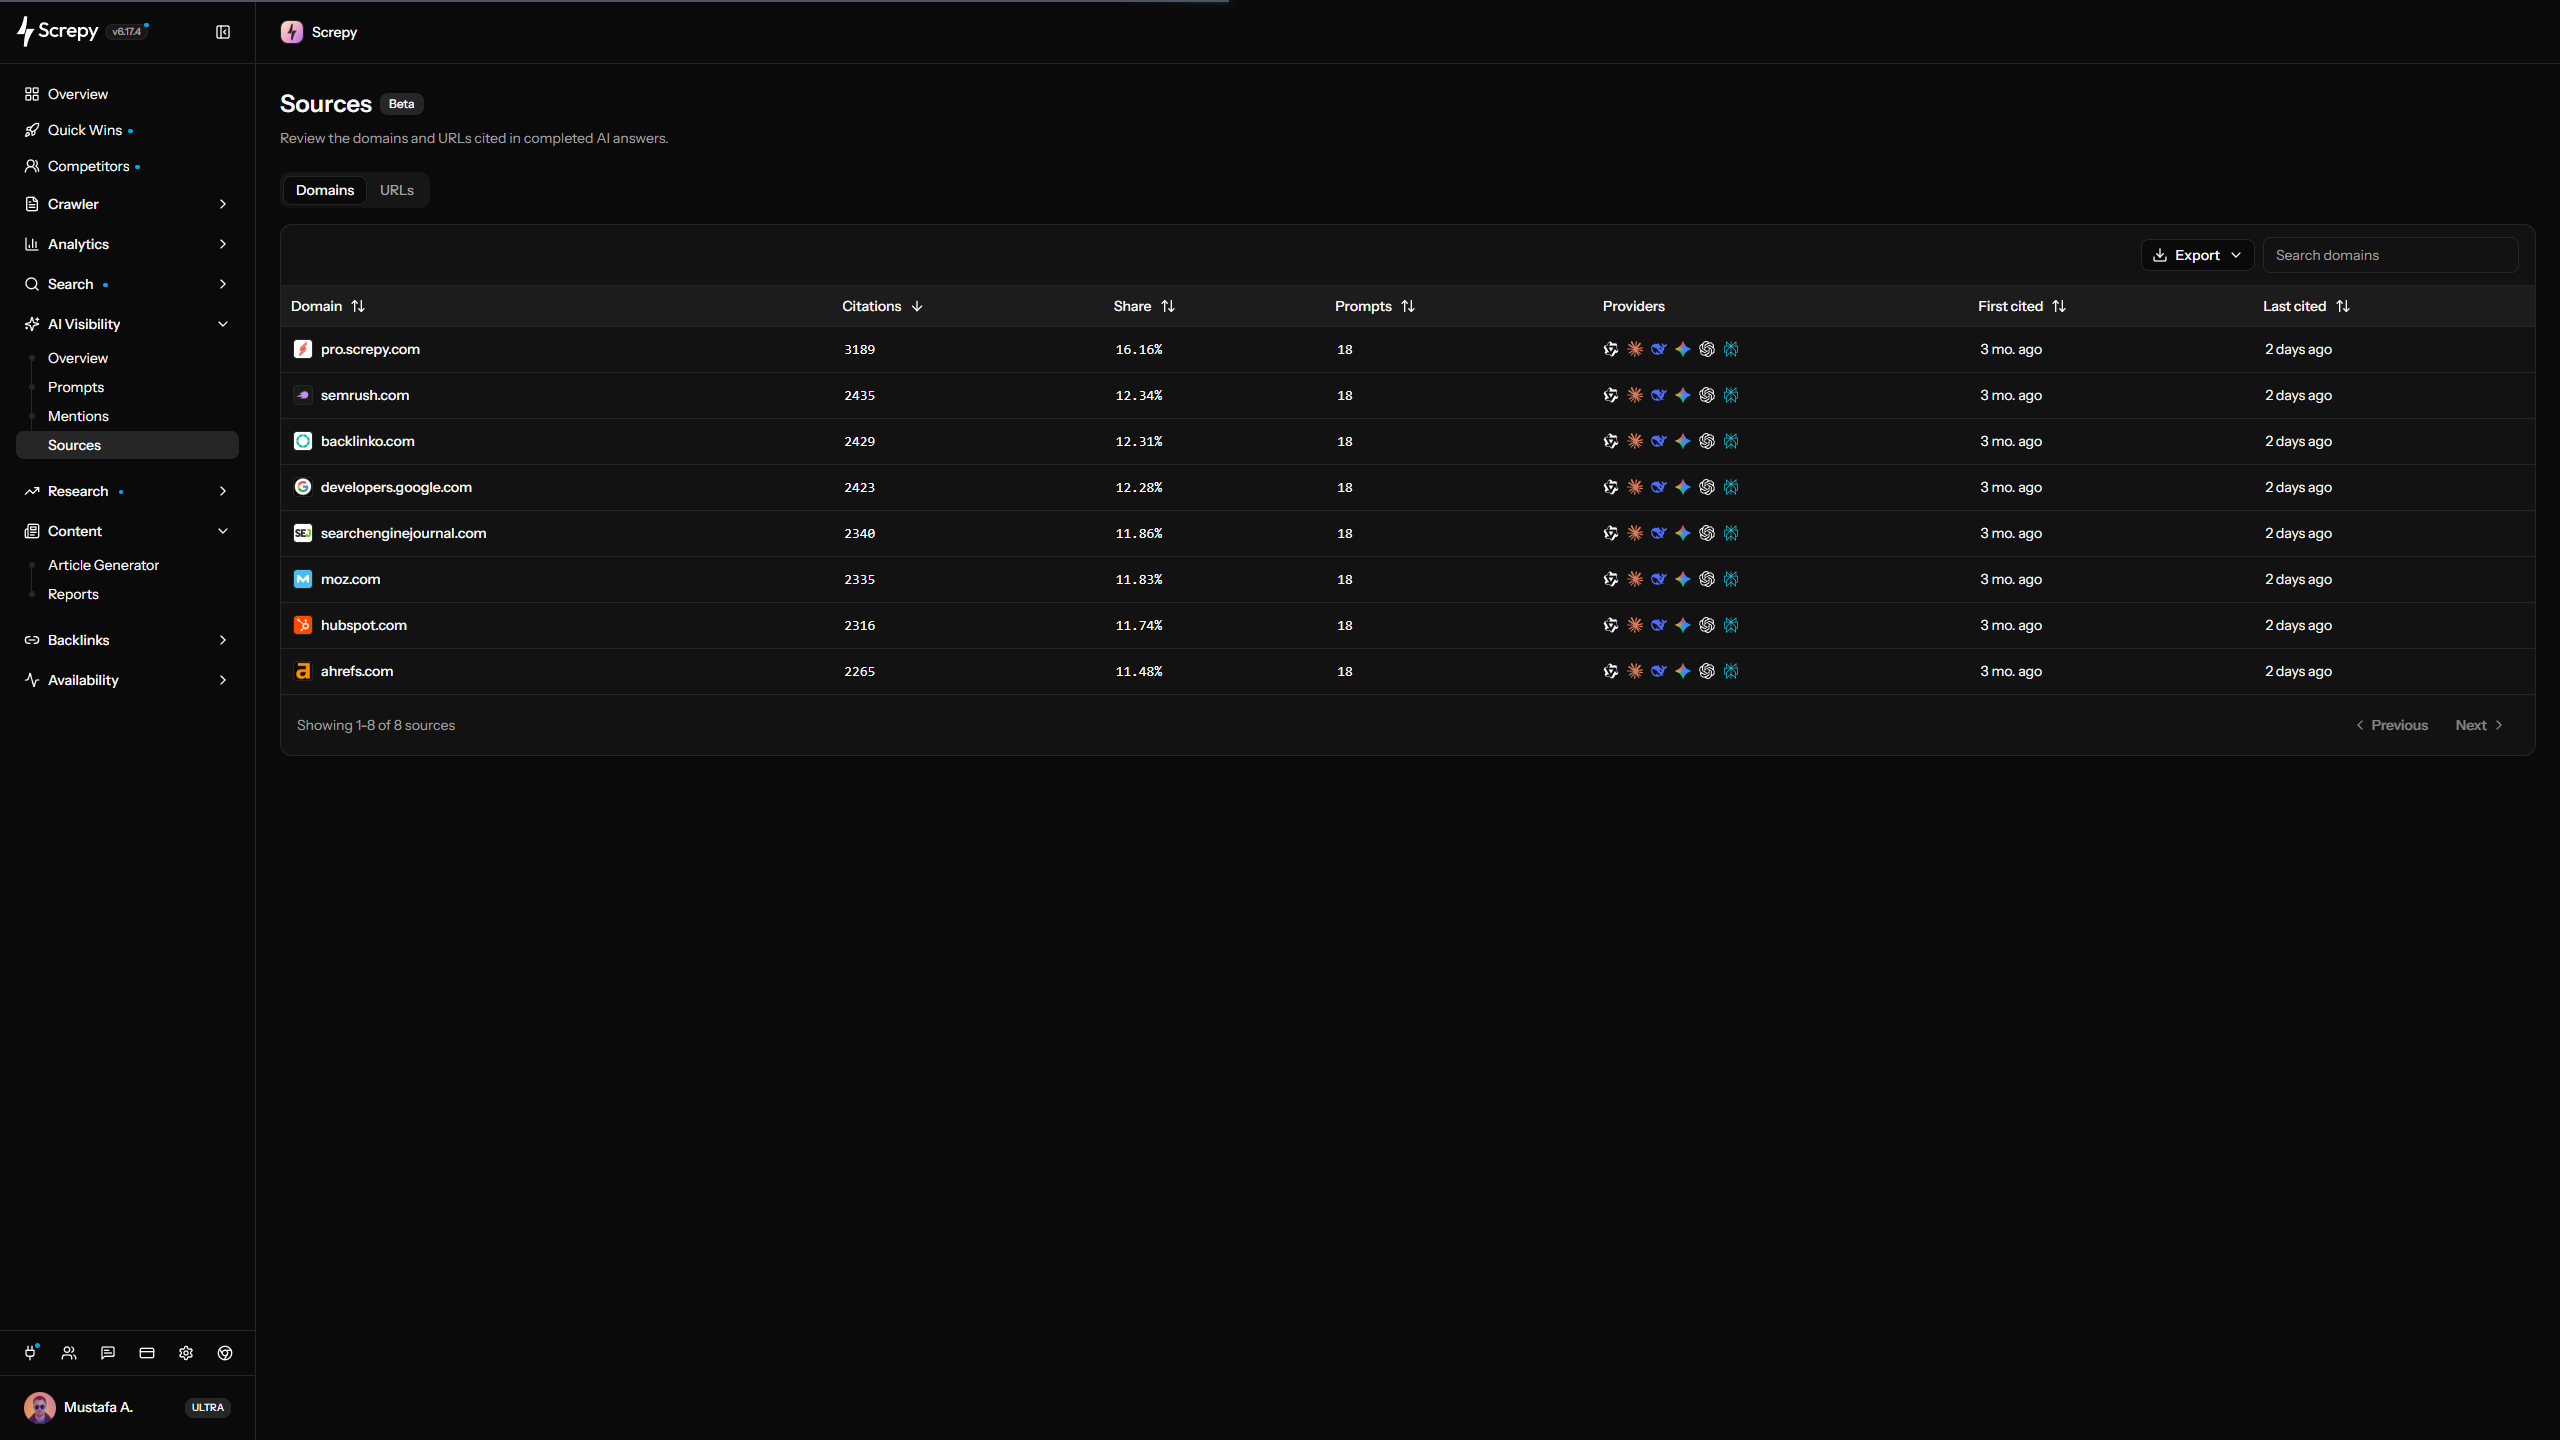Open the Article Generator
The width and height of the screenshot is (2560, 1440).
[x=104, y=565]
